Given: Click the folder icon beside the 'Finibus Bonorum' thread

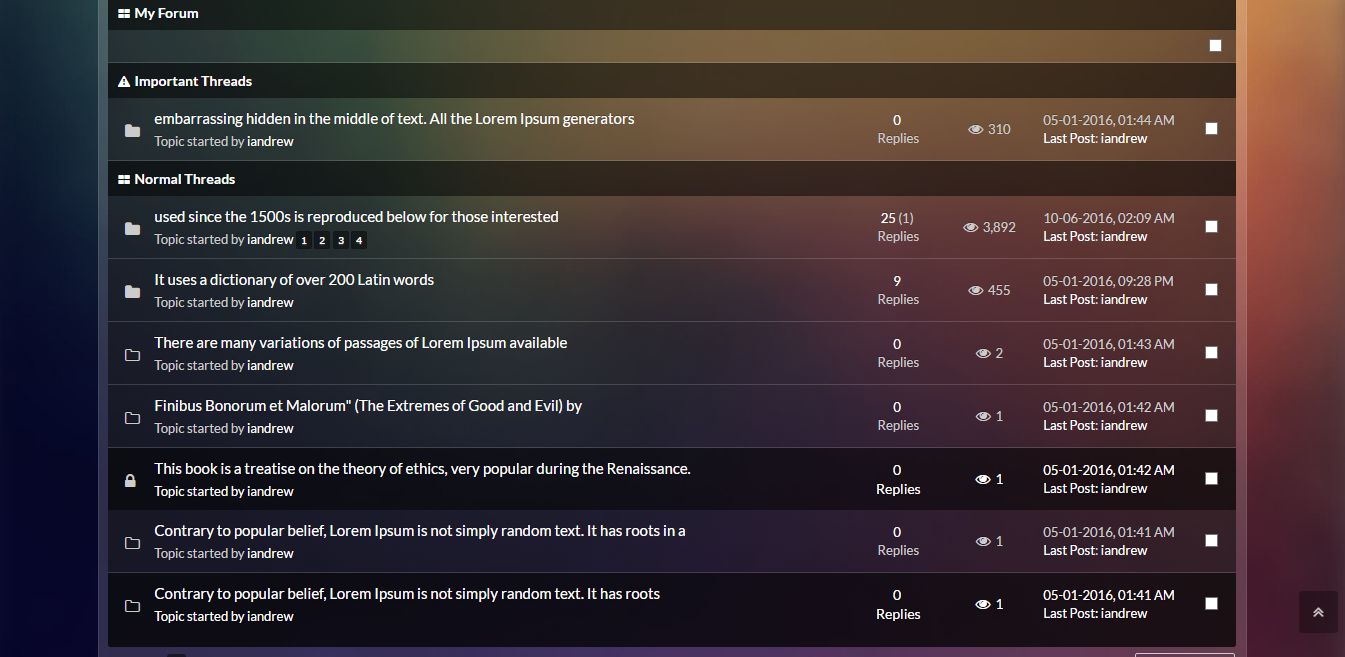Looking at the screenshot, I should [x=132, y=418].
